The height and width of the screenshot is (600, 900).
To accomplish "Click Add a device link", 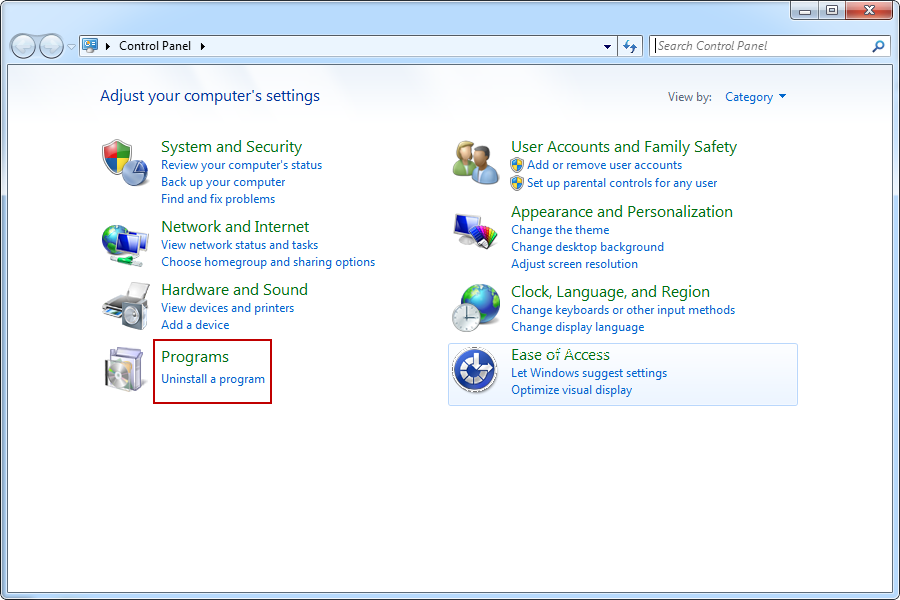I will click(195, 325).
